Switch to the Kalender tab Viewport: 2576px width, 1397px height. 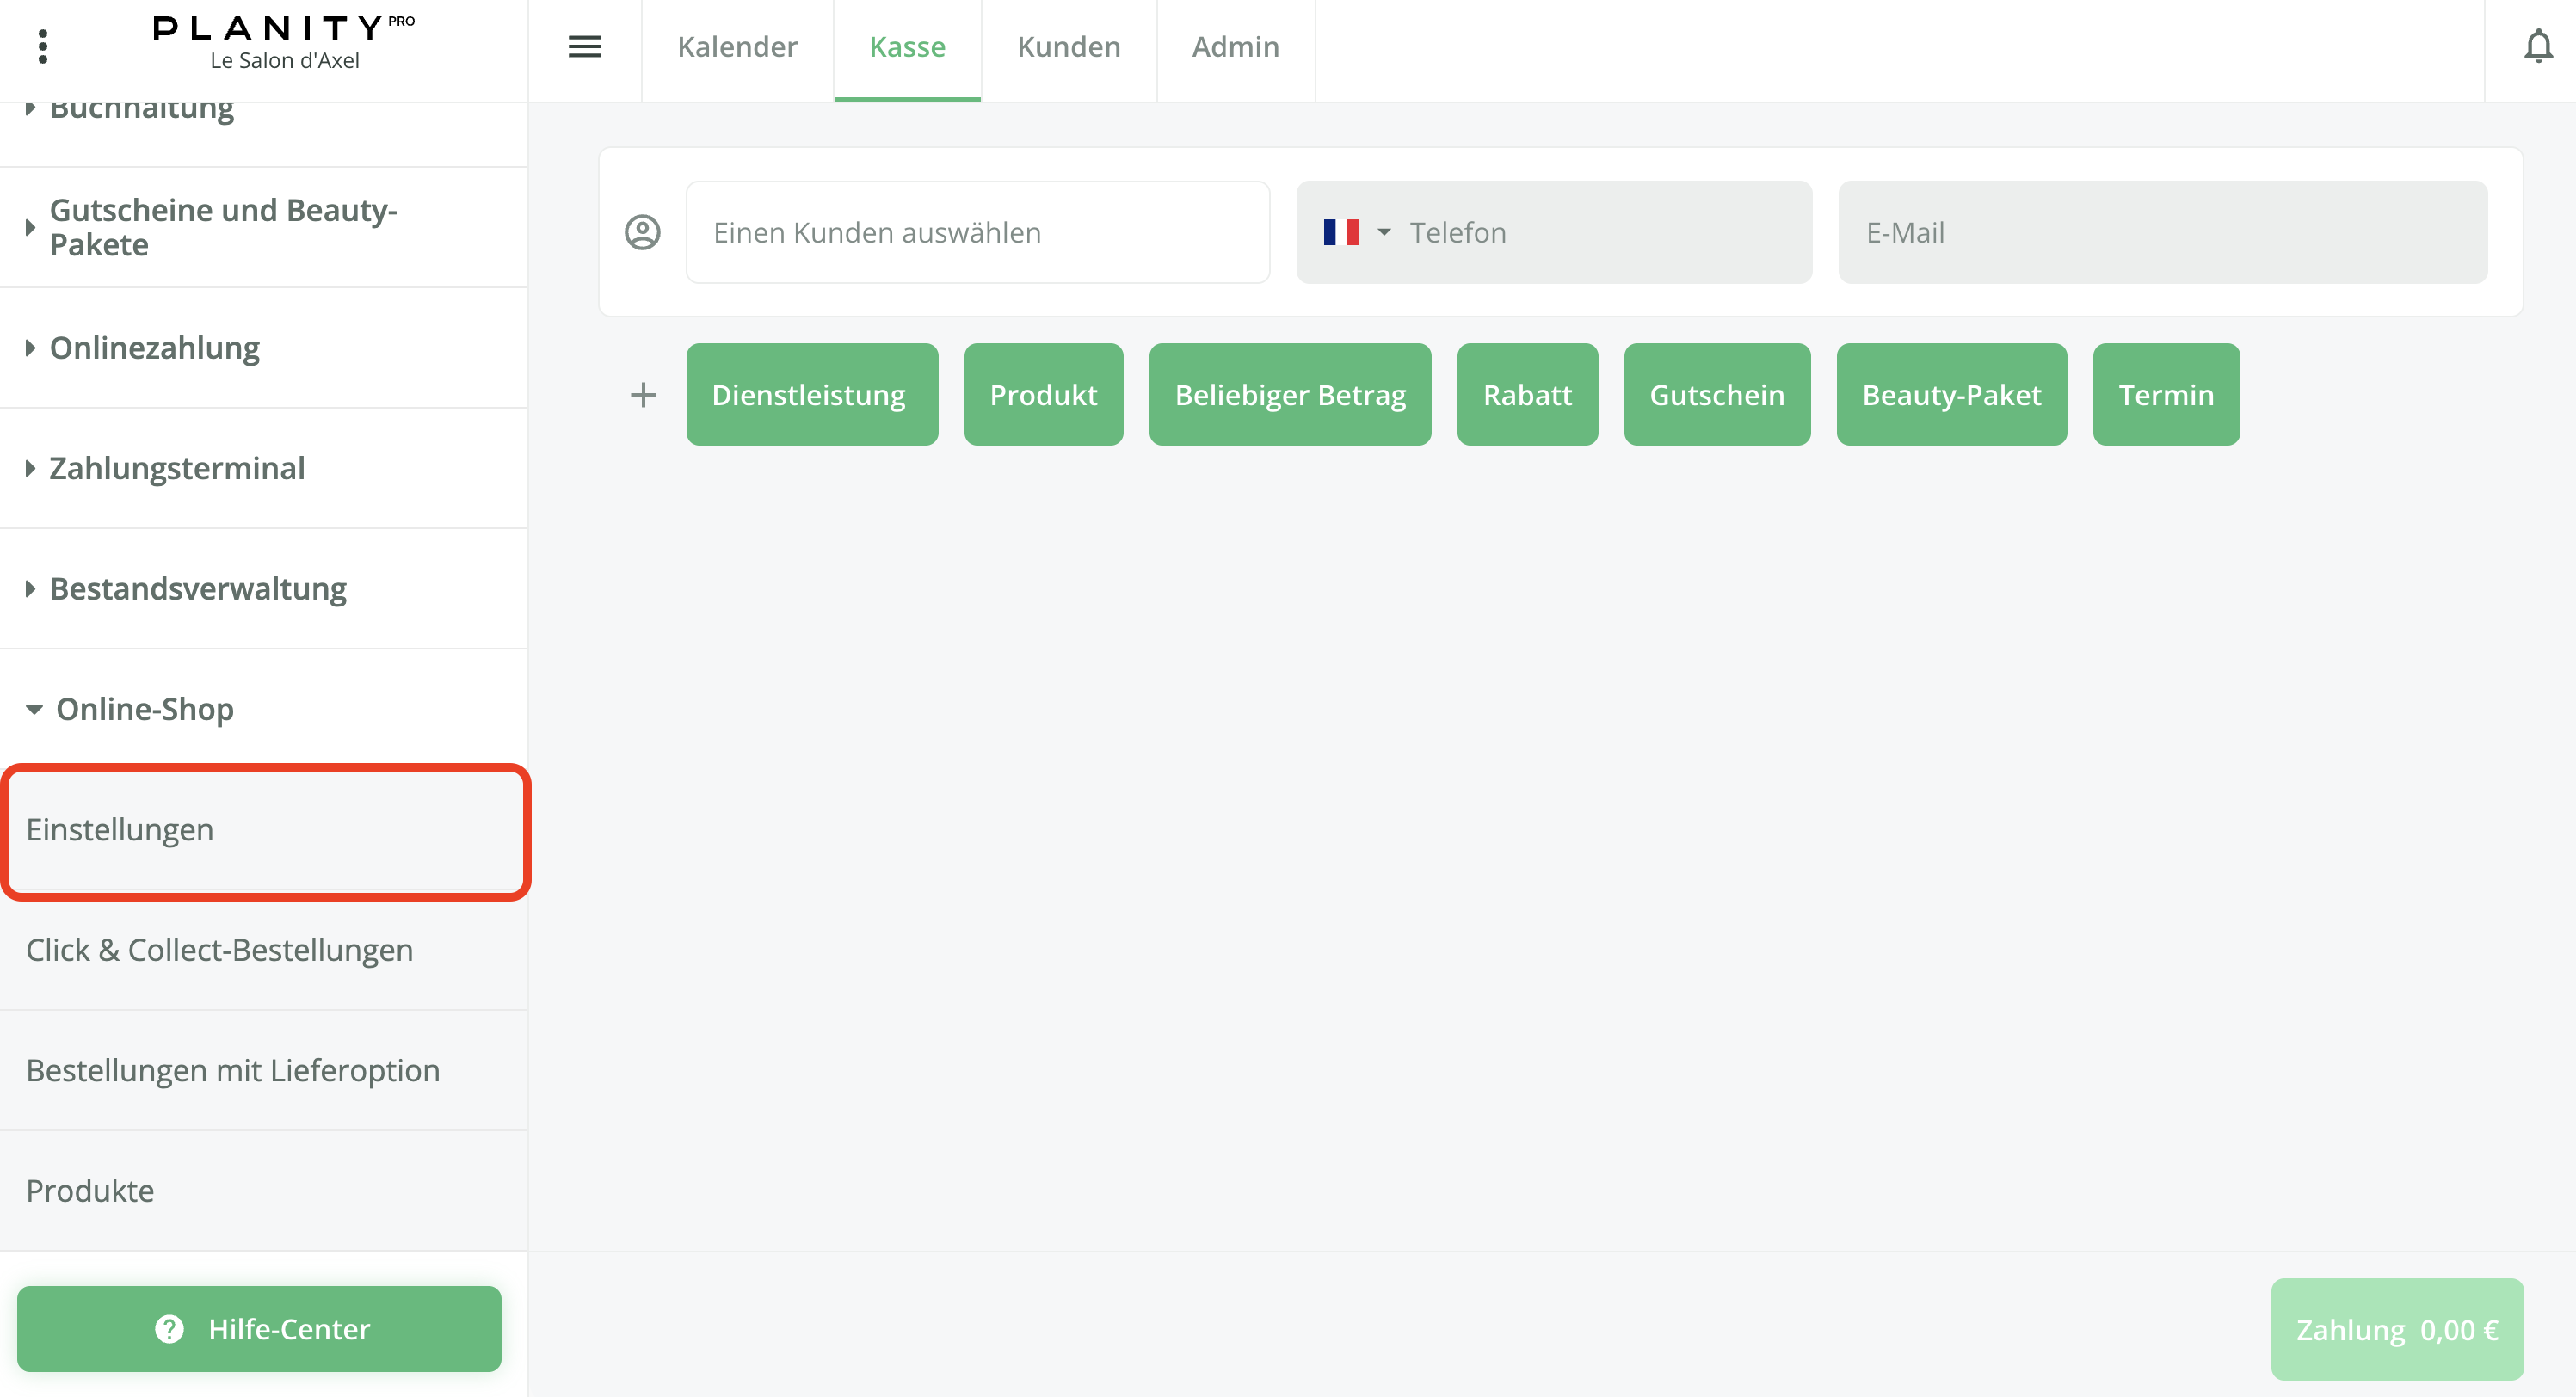[x=737, y=47]
